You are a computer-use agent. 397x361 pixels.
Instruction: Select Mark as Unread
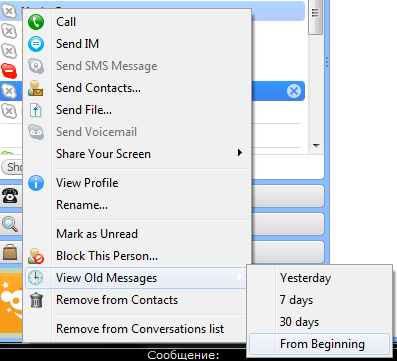(137, 234)
